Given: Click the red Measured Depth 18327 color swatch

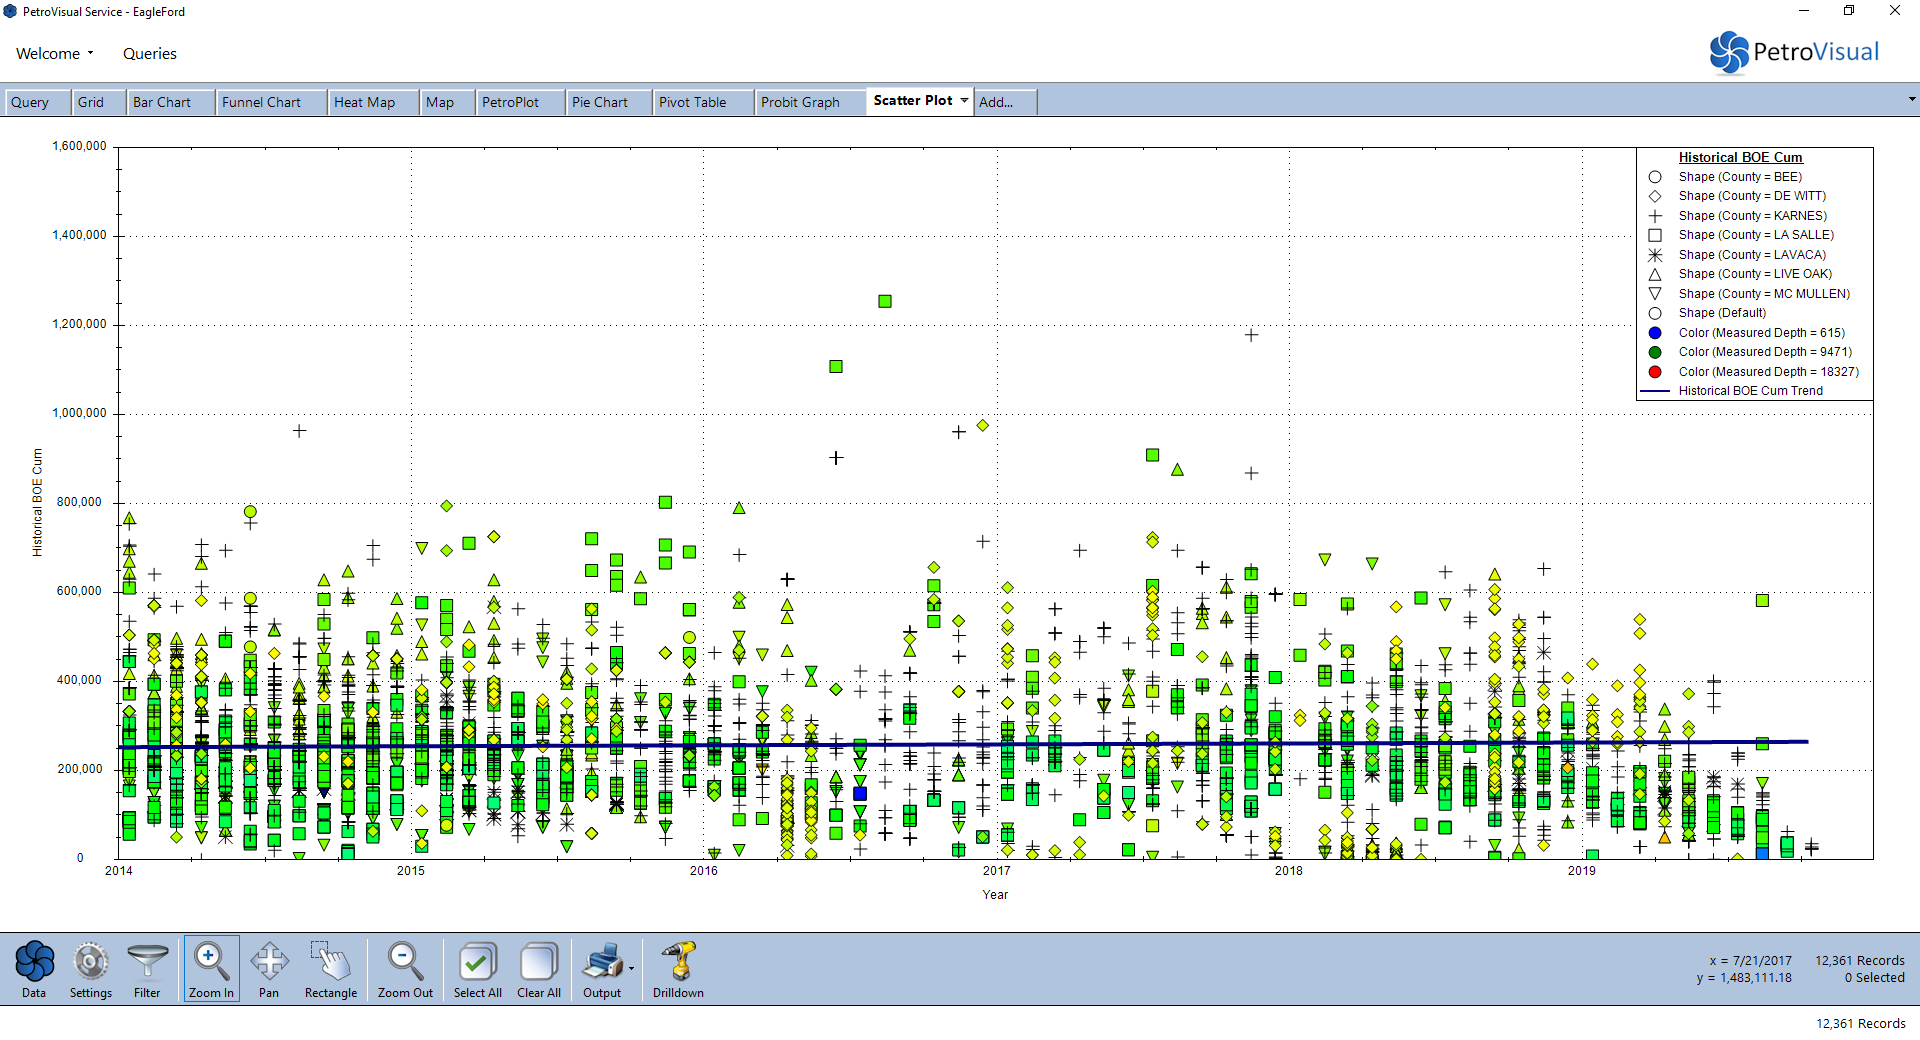Looking at the screenshot, I should (1655, 372).
